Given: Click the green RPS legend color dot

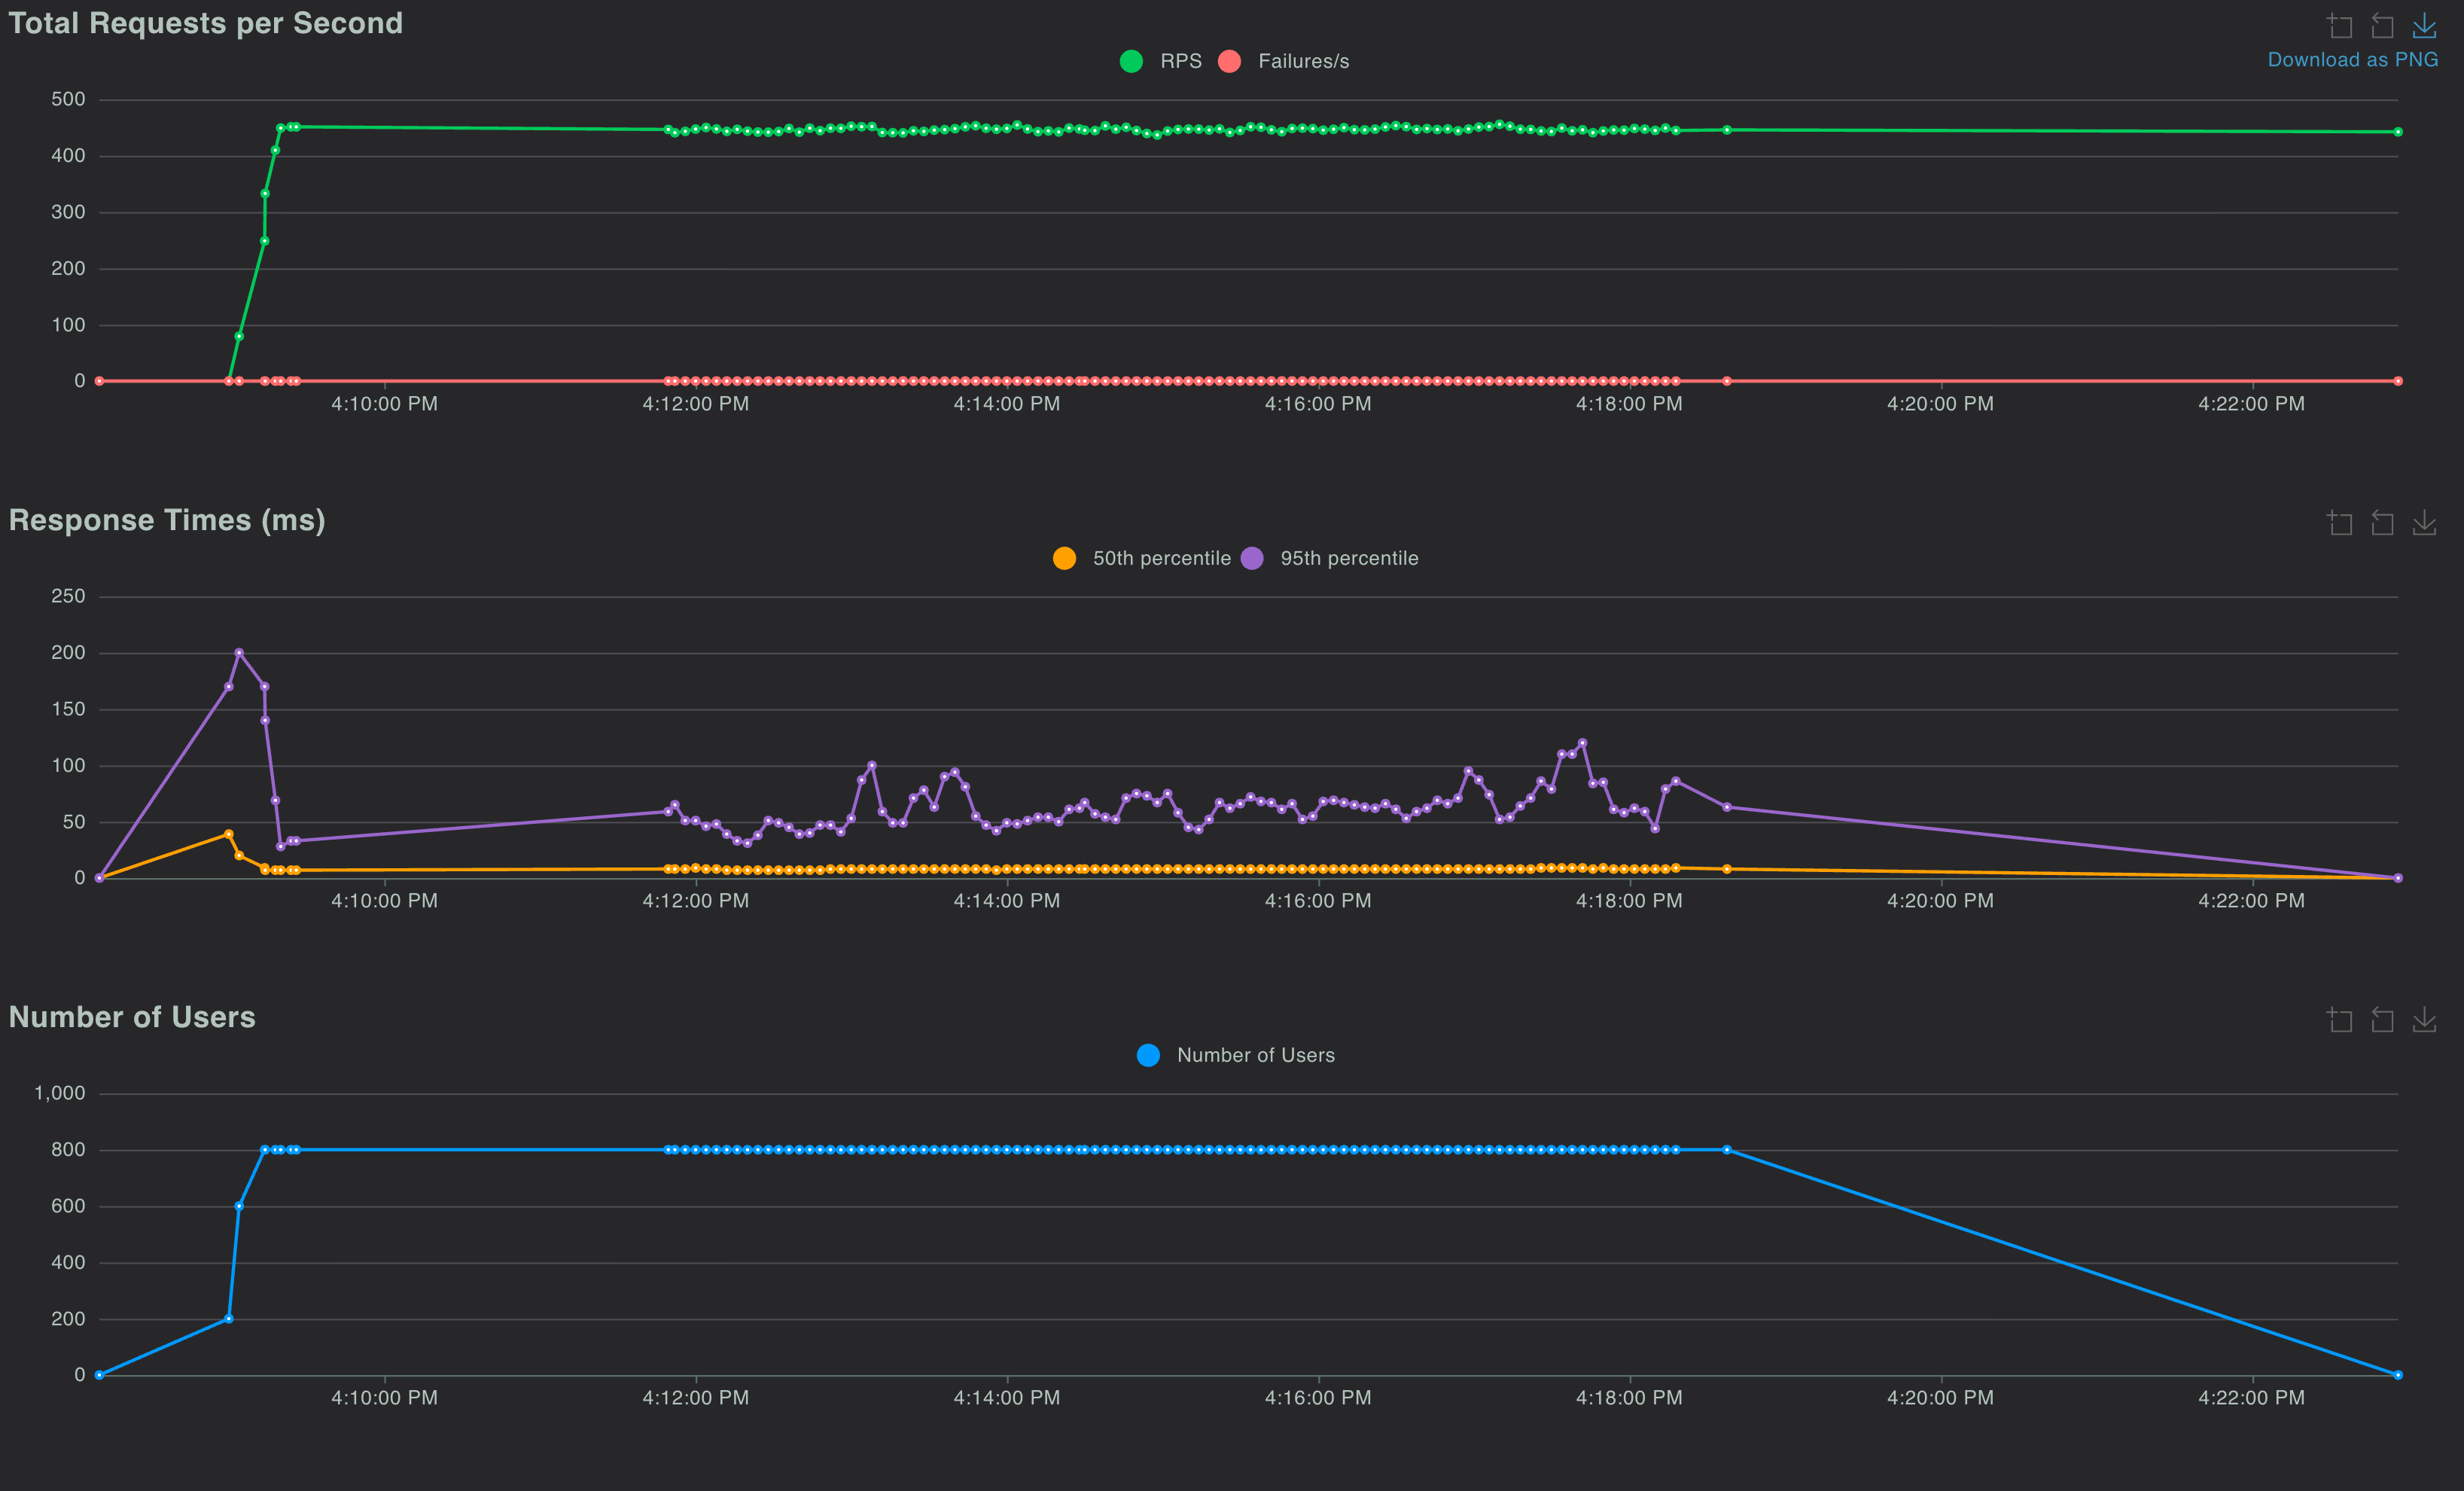Looking at the screenshot, I should point(1131,61).
